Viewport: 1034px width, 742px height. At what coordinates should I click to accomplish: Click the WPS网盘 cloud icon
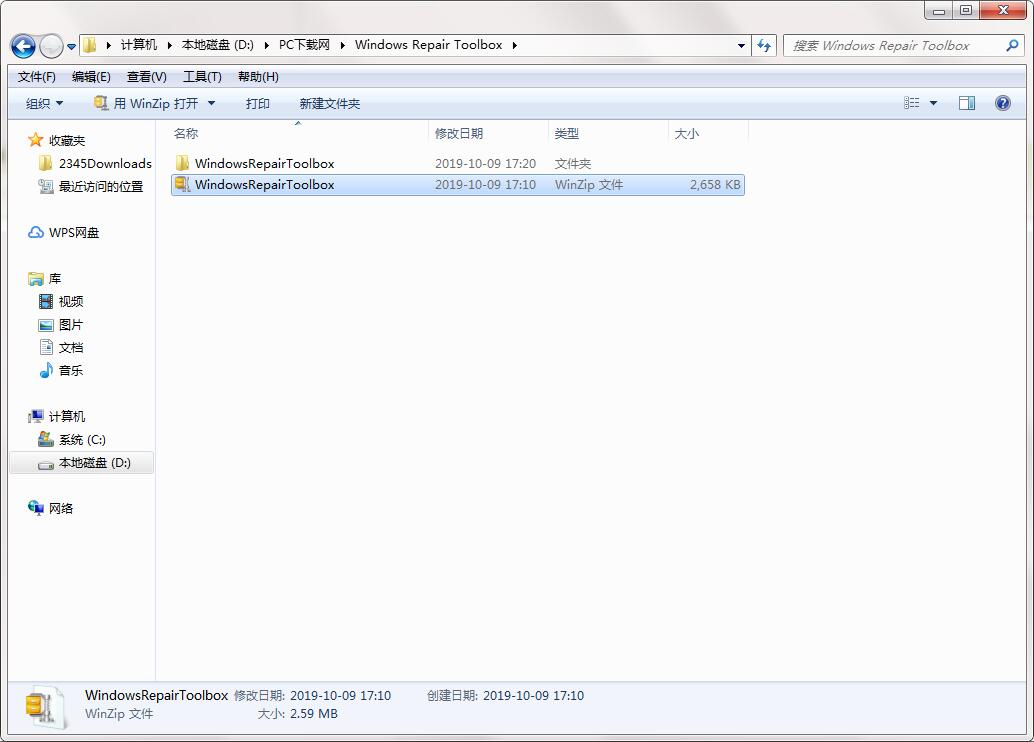(x=36, y=232)
